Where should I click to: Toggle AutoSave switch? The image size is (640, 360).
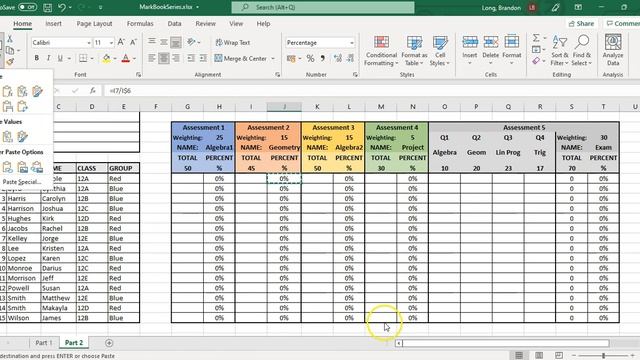27,7
